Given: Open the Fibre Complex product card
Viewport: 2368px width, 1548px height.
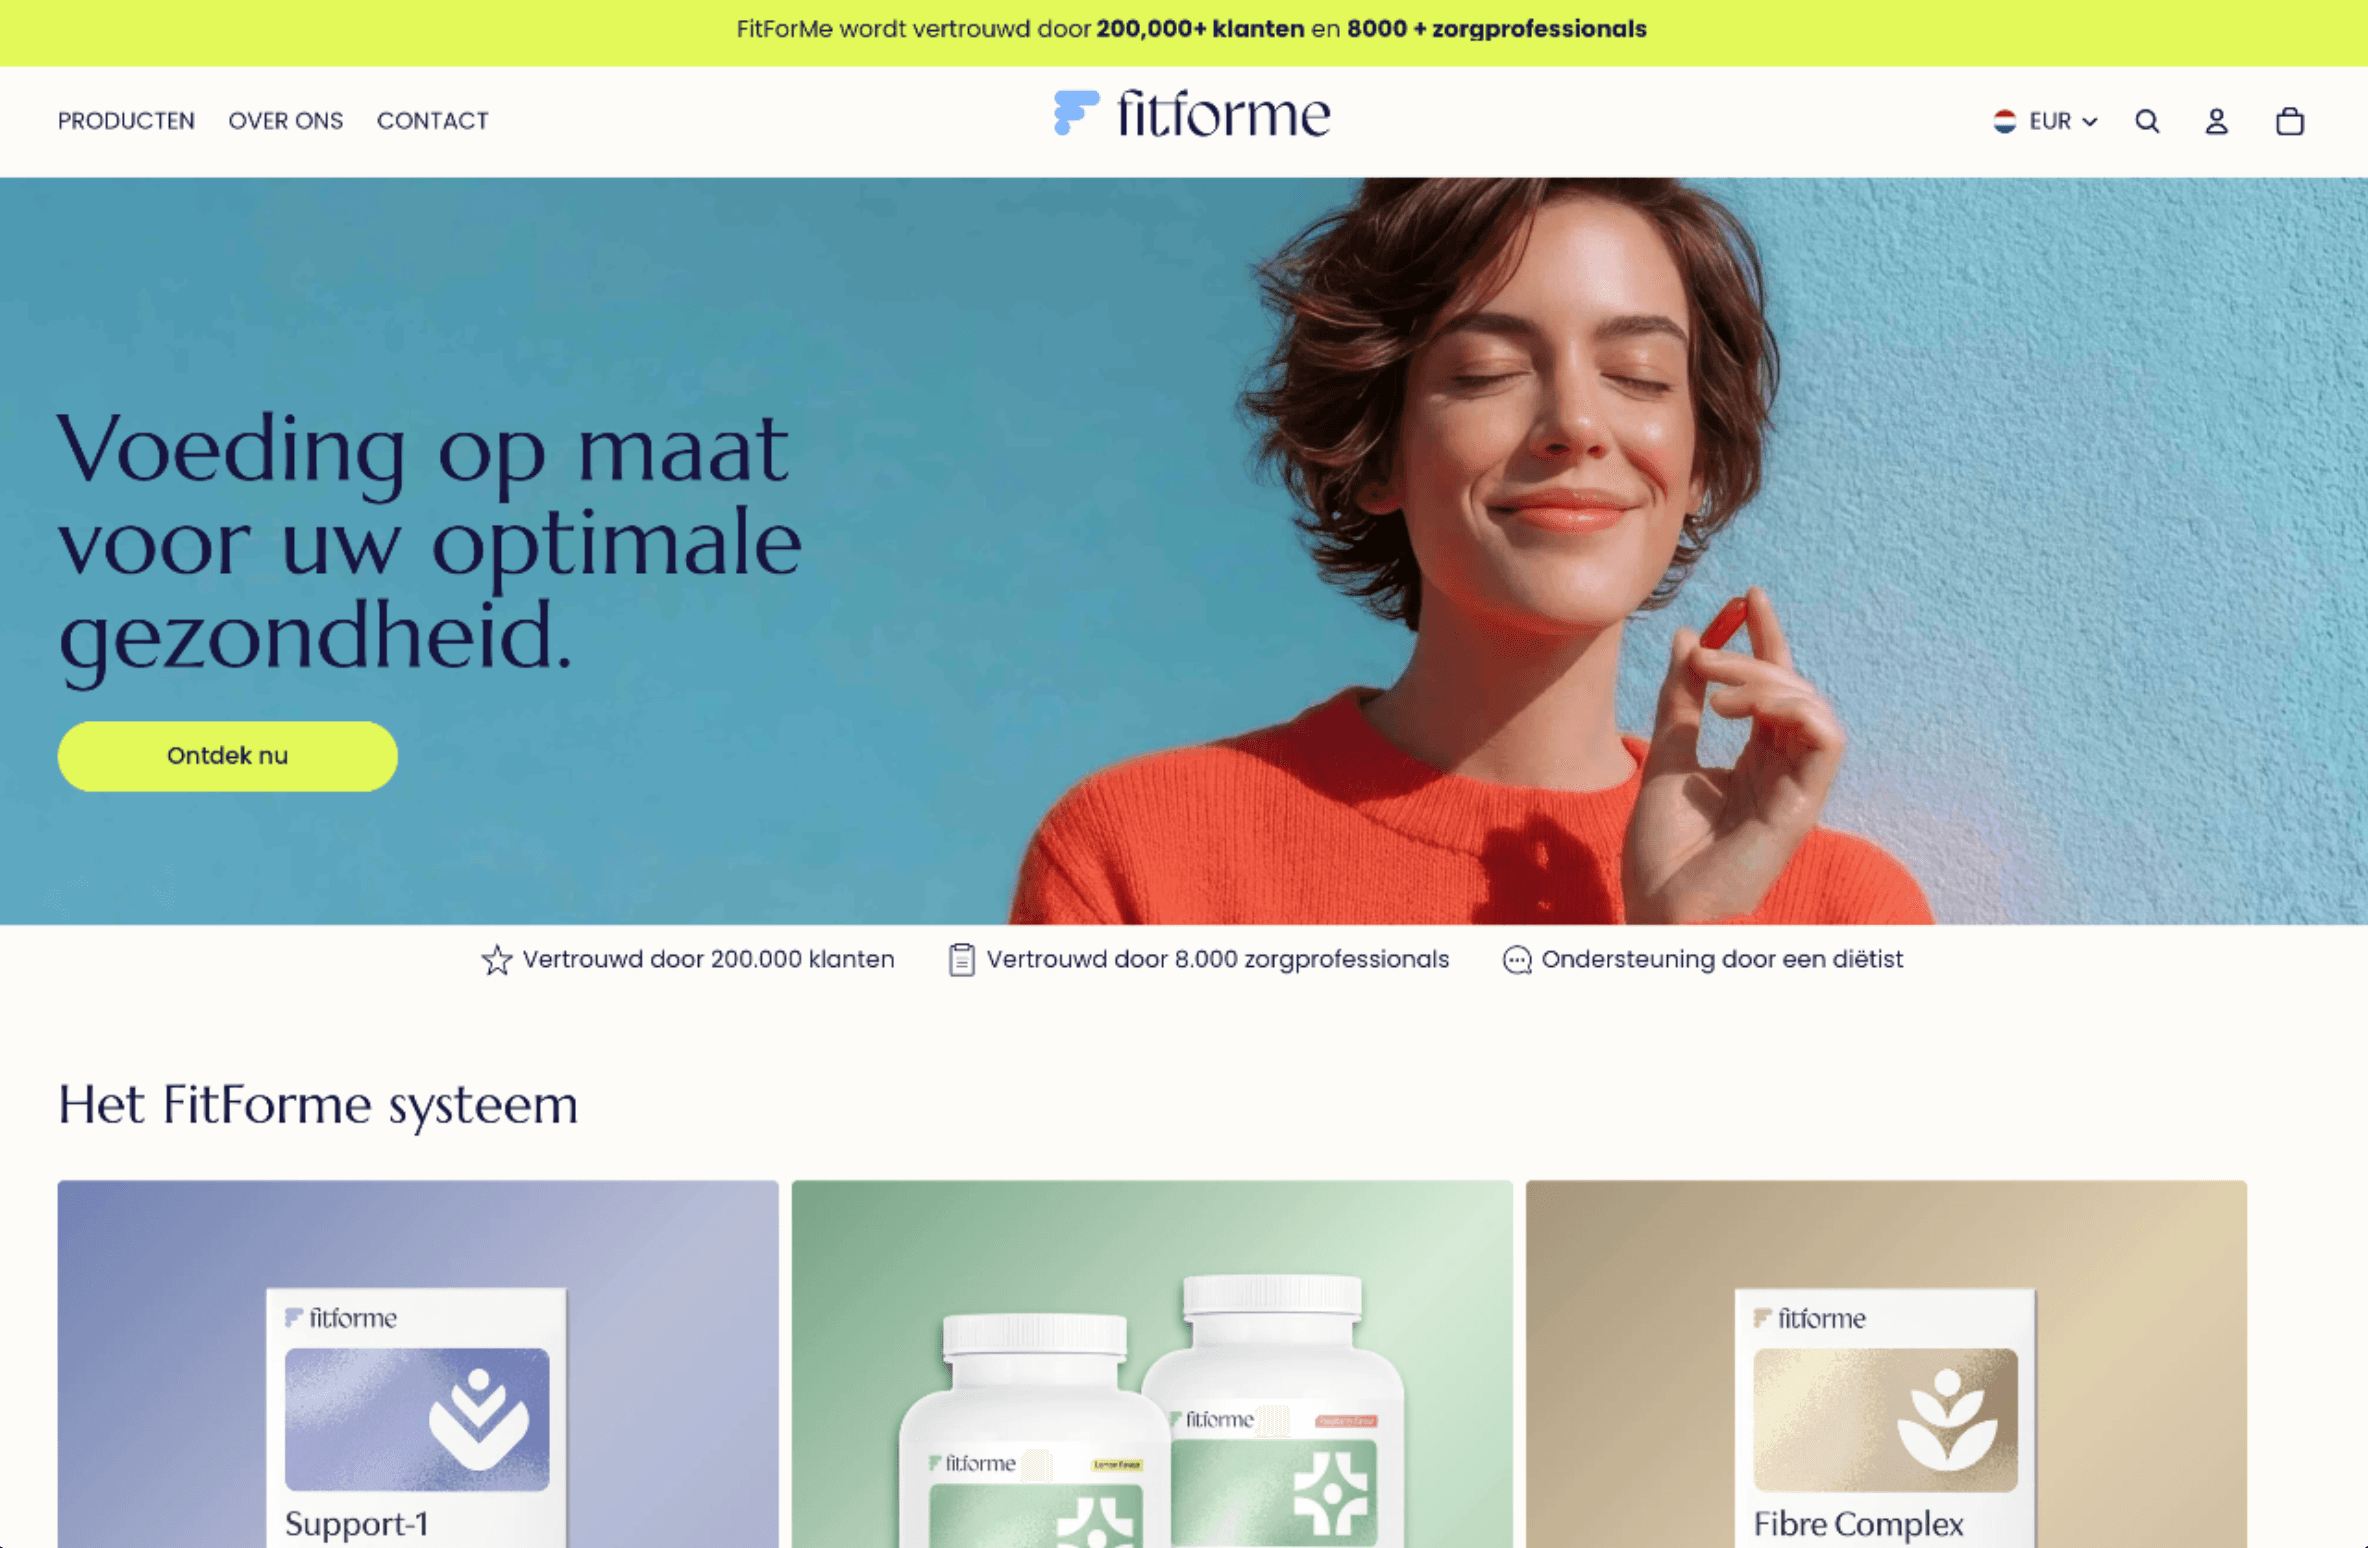Looking at the screenshot, I should tap(1885, 1364).
